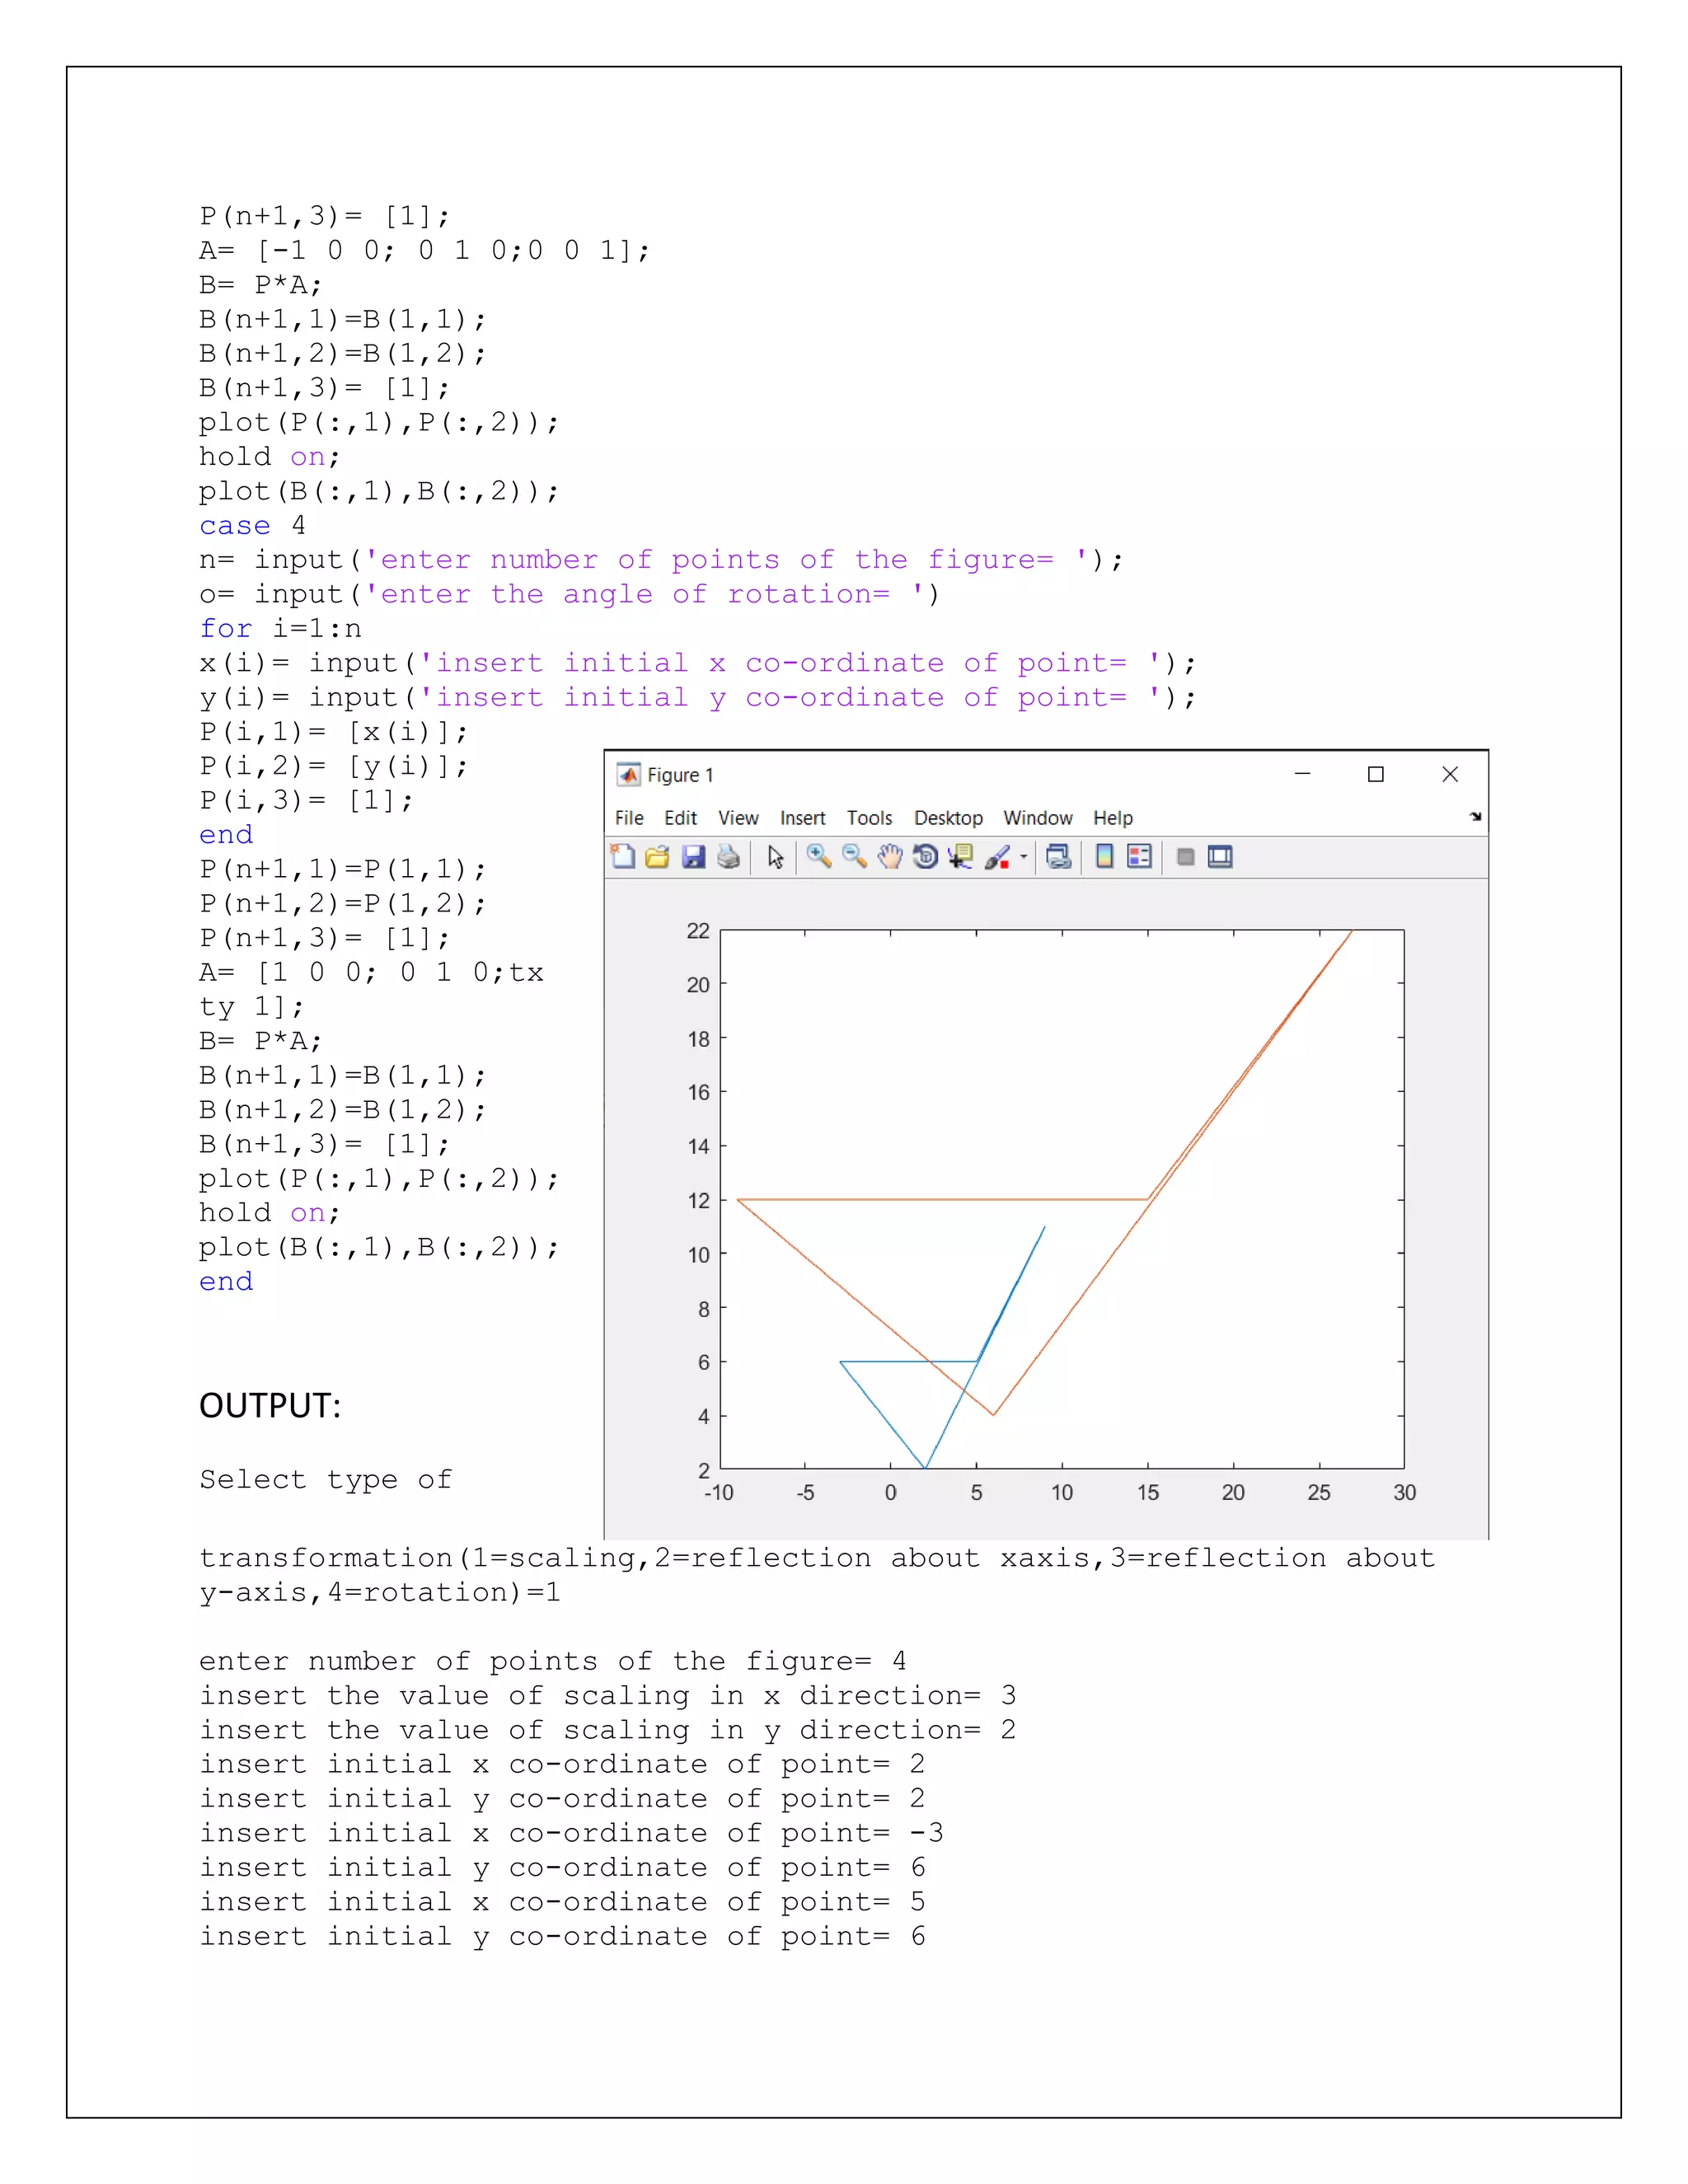Open the Tools menu in Figure 1
The width and height of the screenshot is (1688, 2184).
click(x=870, y=818)
